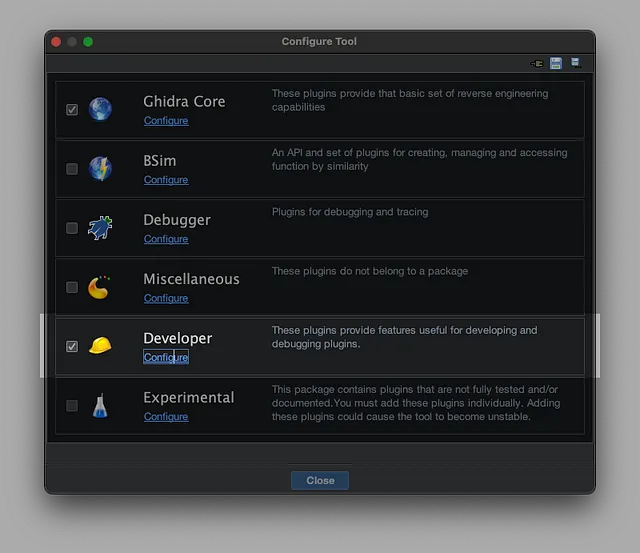The image size is (640, 553).
Task: Click the Configure Tool title bar
Action: tap(319, 41)
